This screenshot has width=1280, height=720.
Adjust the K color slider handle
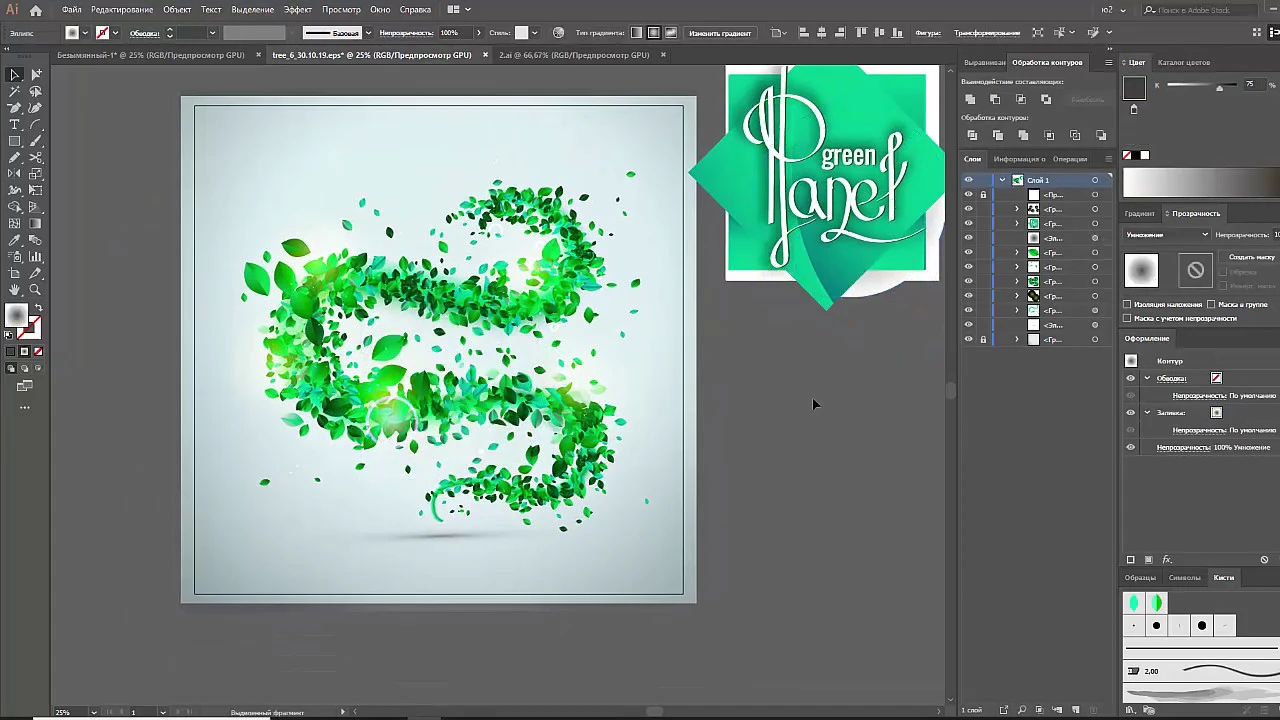(x=1219, y=88)
